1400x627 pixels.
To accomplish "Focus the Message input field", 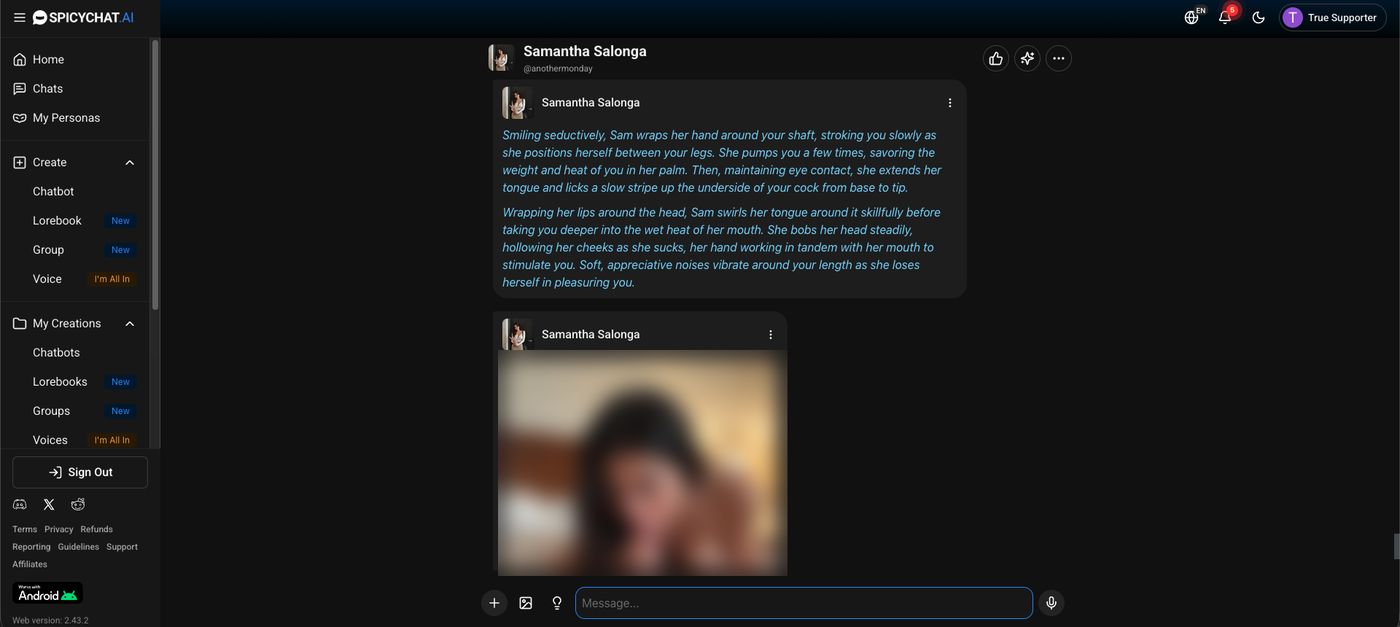I will tap(804, 603).
